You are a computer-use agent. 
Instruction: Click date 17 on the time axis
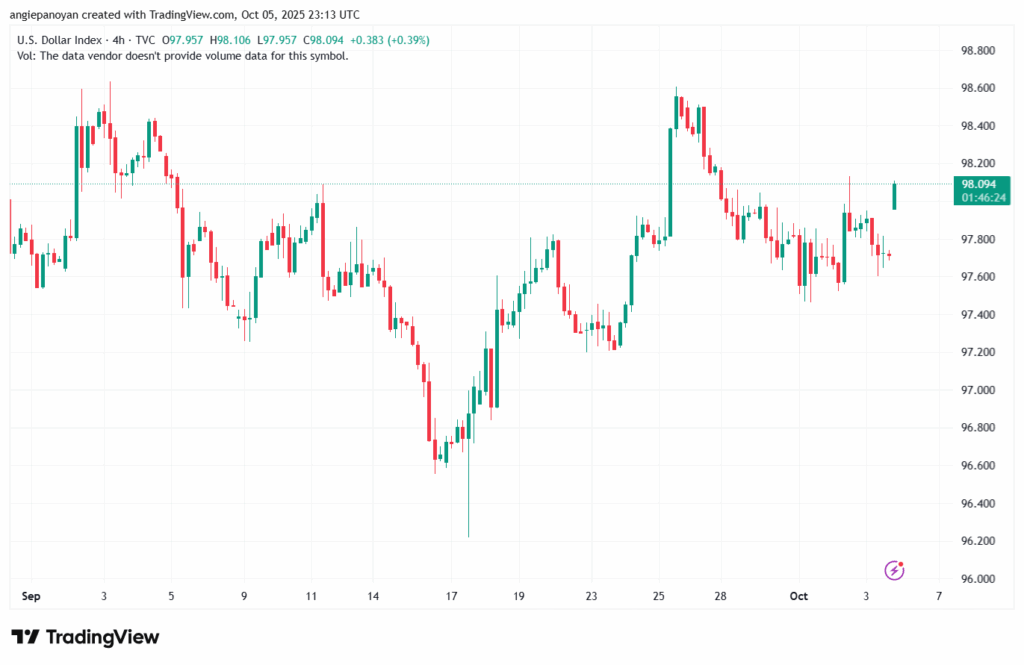[x=451, y=596]
